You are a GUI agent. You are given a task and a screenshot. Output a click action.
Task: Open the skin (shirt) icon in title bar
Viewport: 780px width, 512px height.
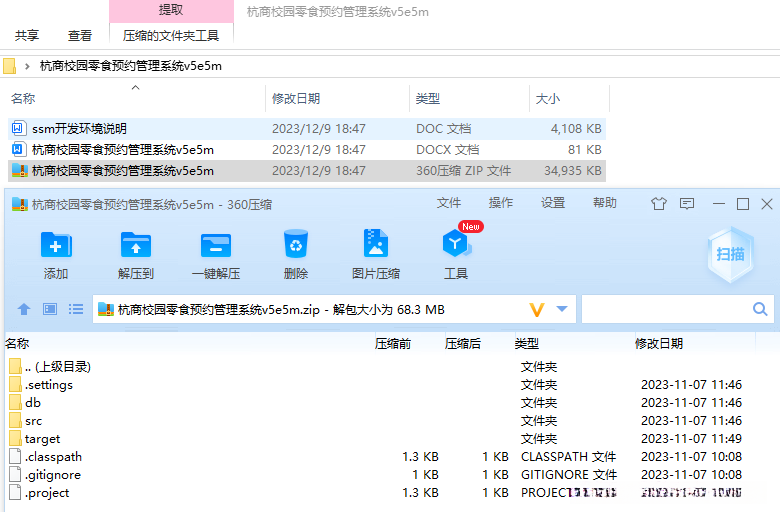659,204
